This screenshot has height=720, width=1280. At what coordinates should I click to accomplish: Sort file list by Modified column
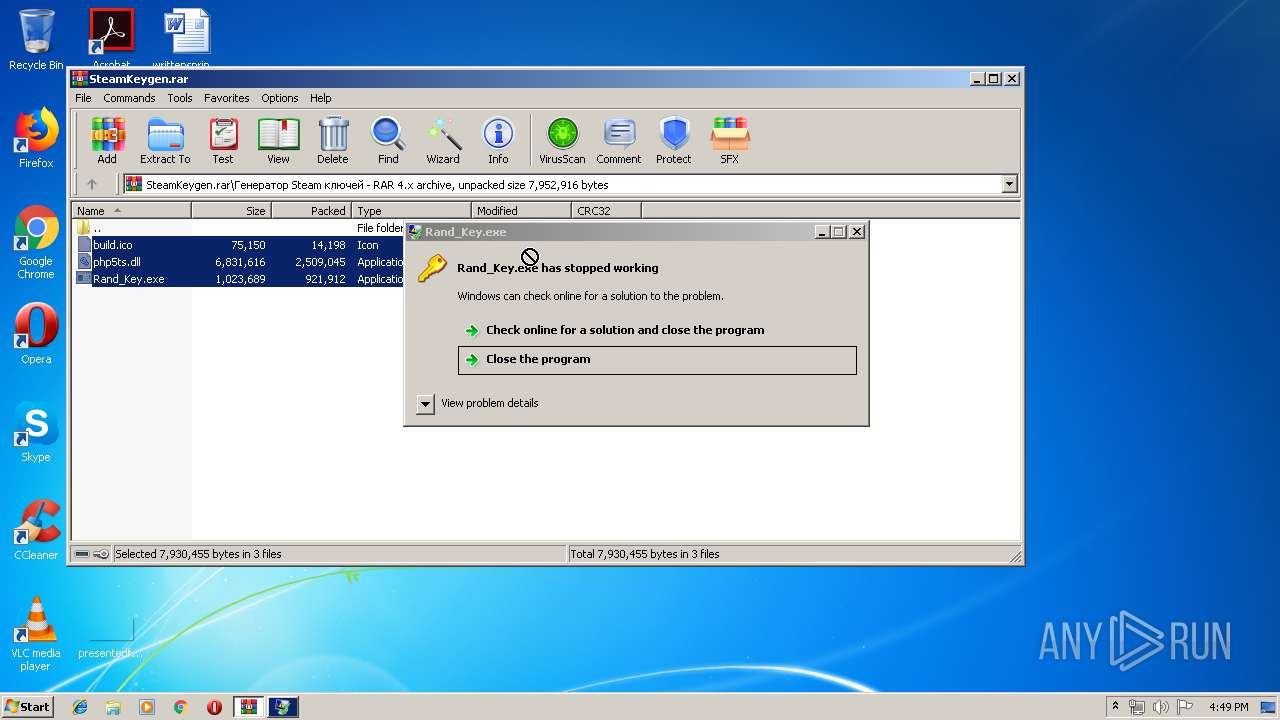[522, 211]
